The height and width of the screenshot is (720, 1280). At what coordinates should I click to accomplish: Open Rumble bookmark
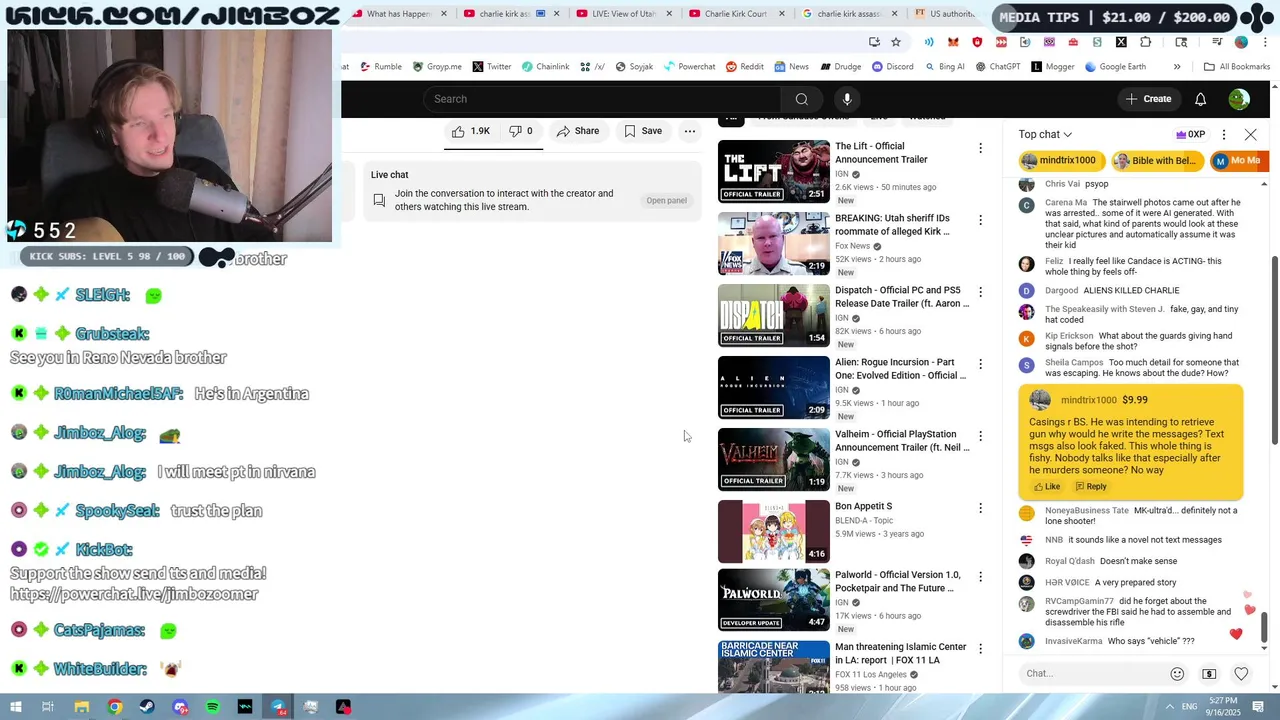pos(380,67)
